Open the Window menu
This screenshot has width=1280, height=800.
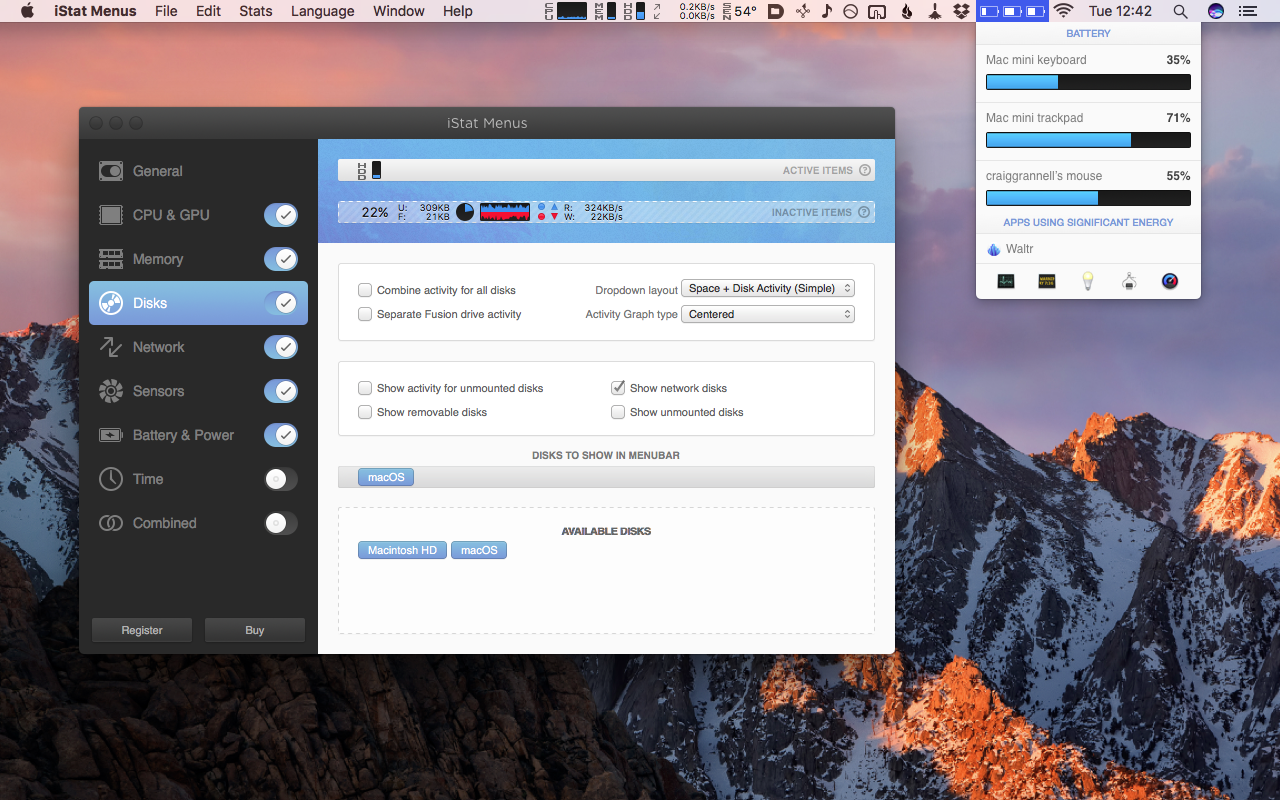(x=399, y=11)
